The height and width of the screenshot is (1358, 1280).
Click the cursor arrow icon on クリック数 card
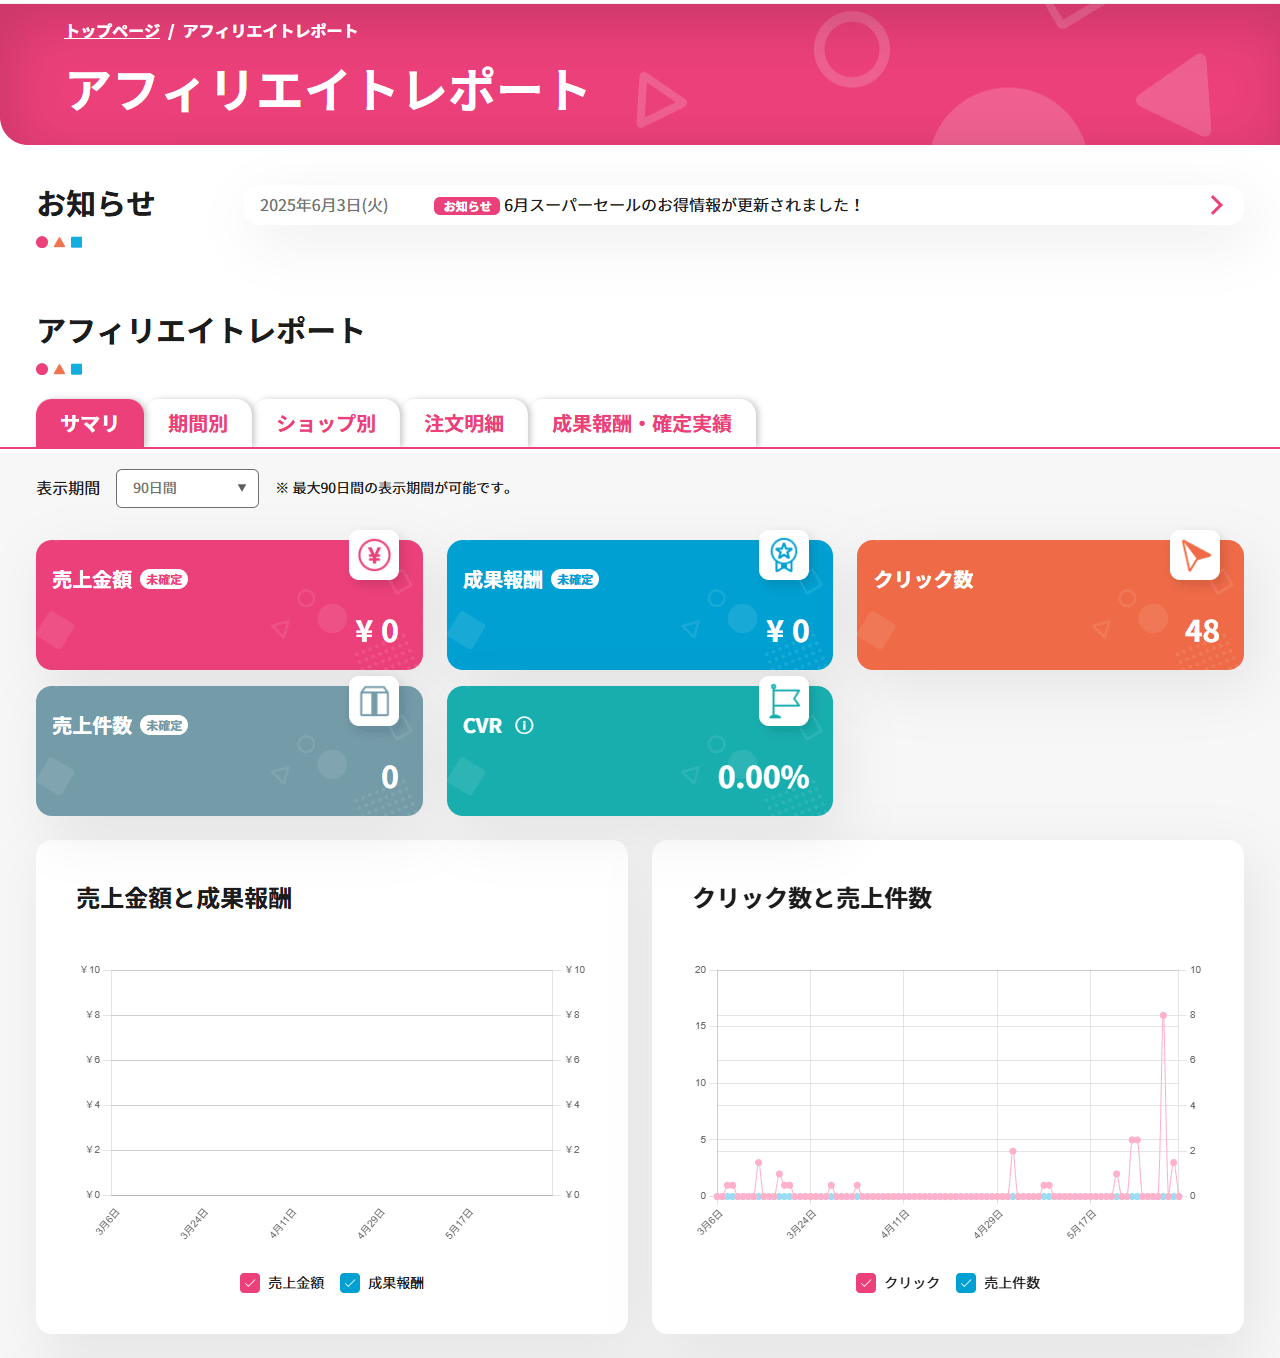[1195, 555]
